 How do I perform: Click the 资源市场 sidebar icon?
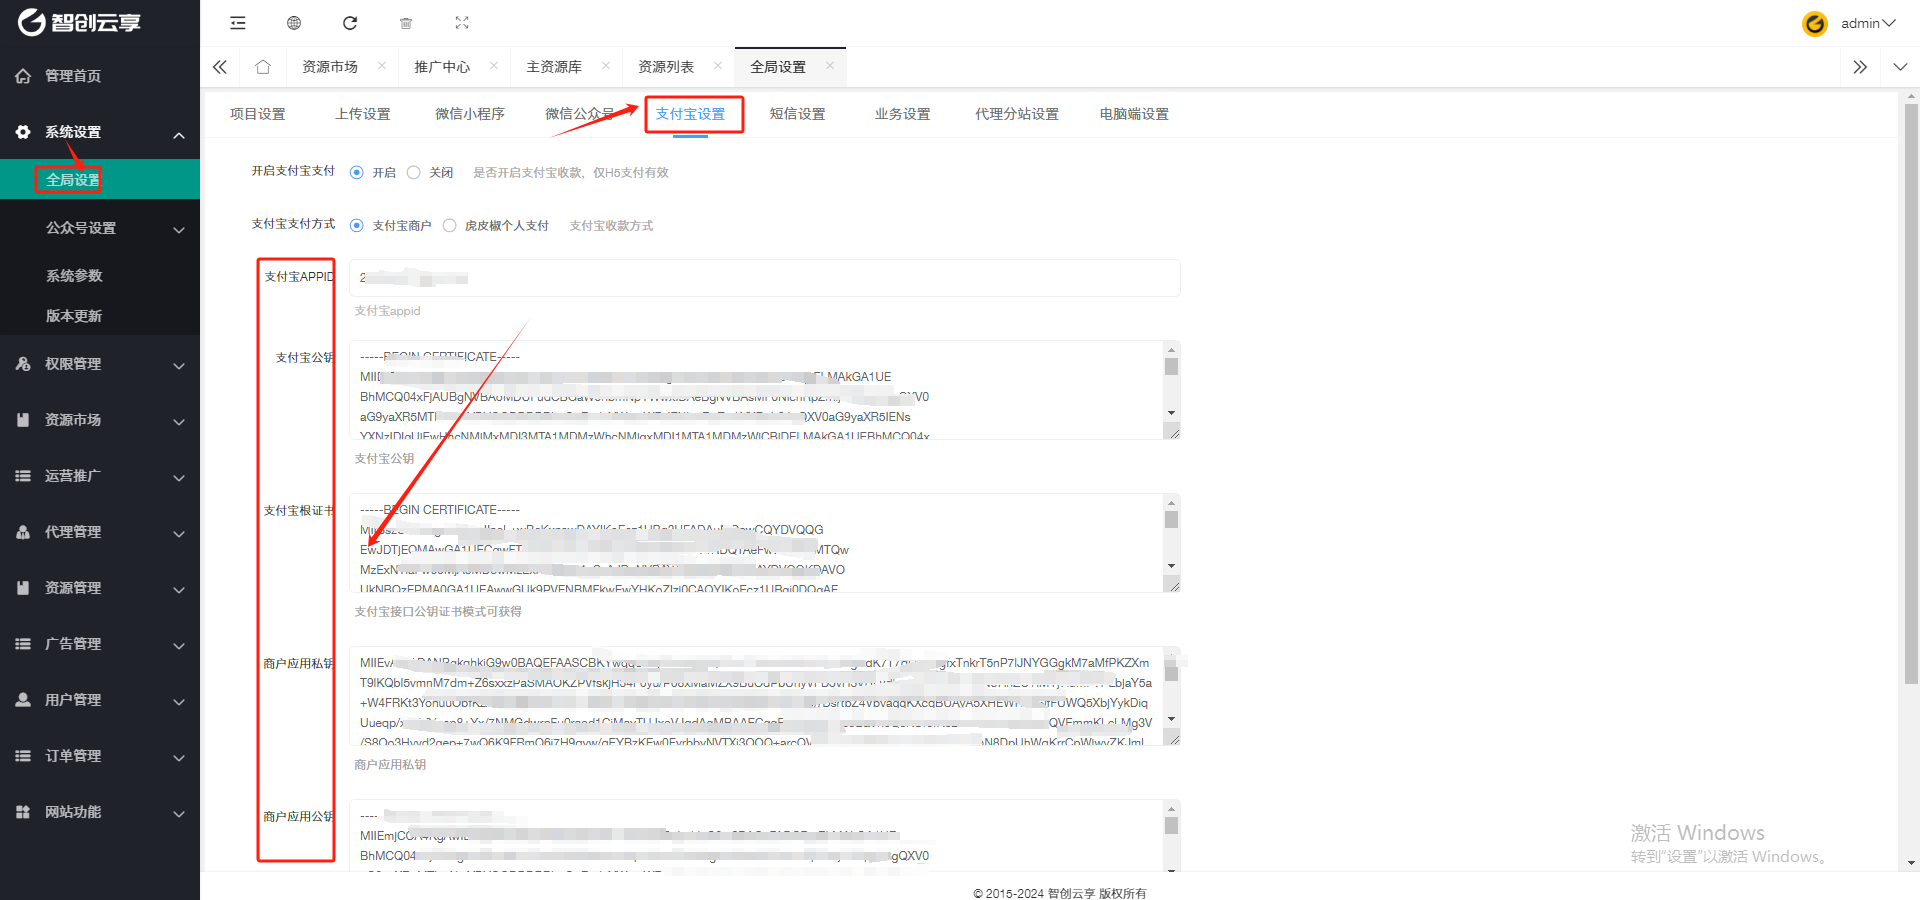pyautogui.click(x=23, y=420)
